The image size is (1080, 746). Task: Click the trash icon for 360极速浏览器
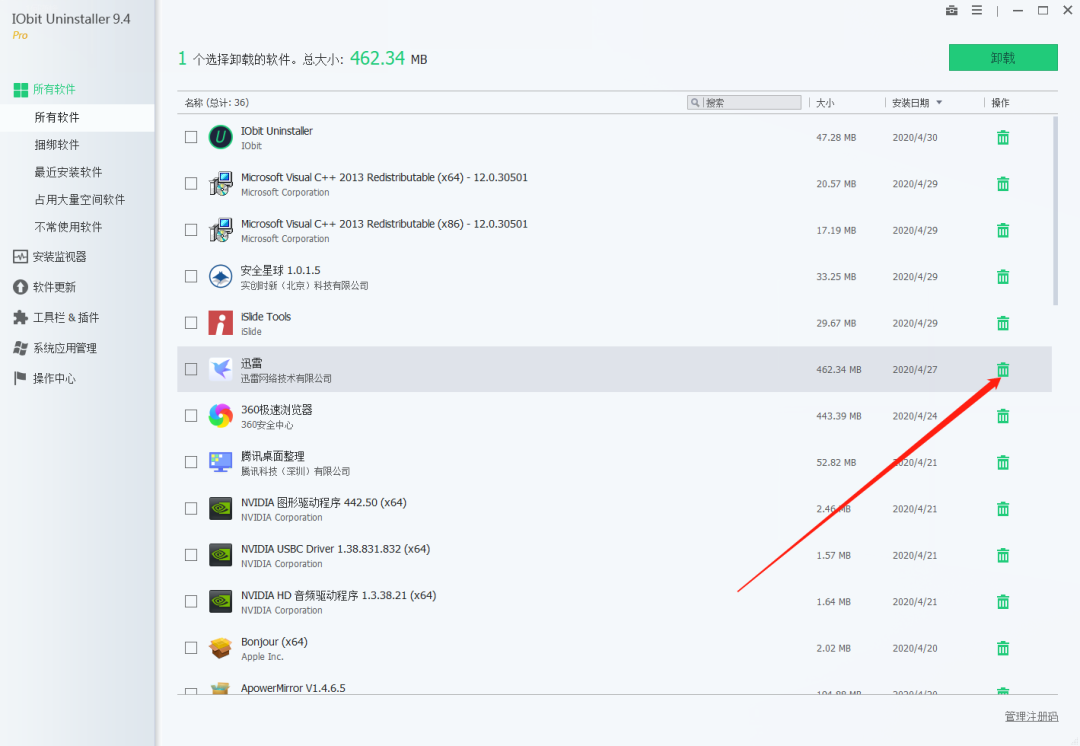tap(1003, 416)
